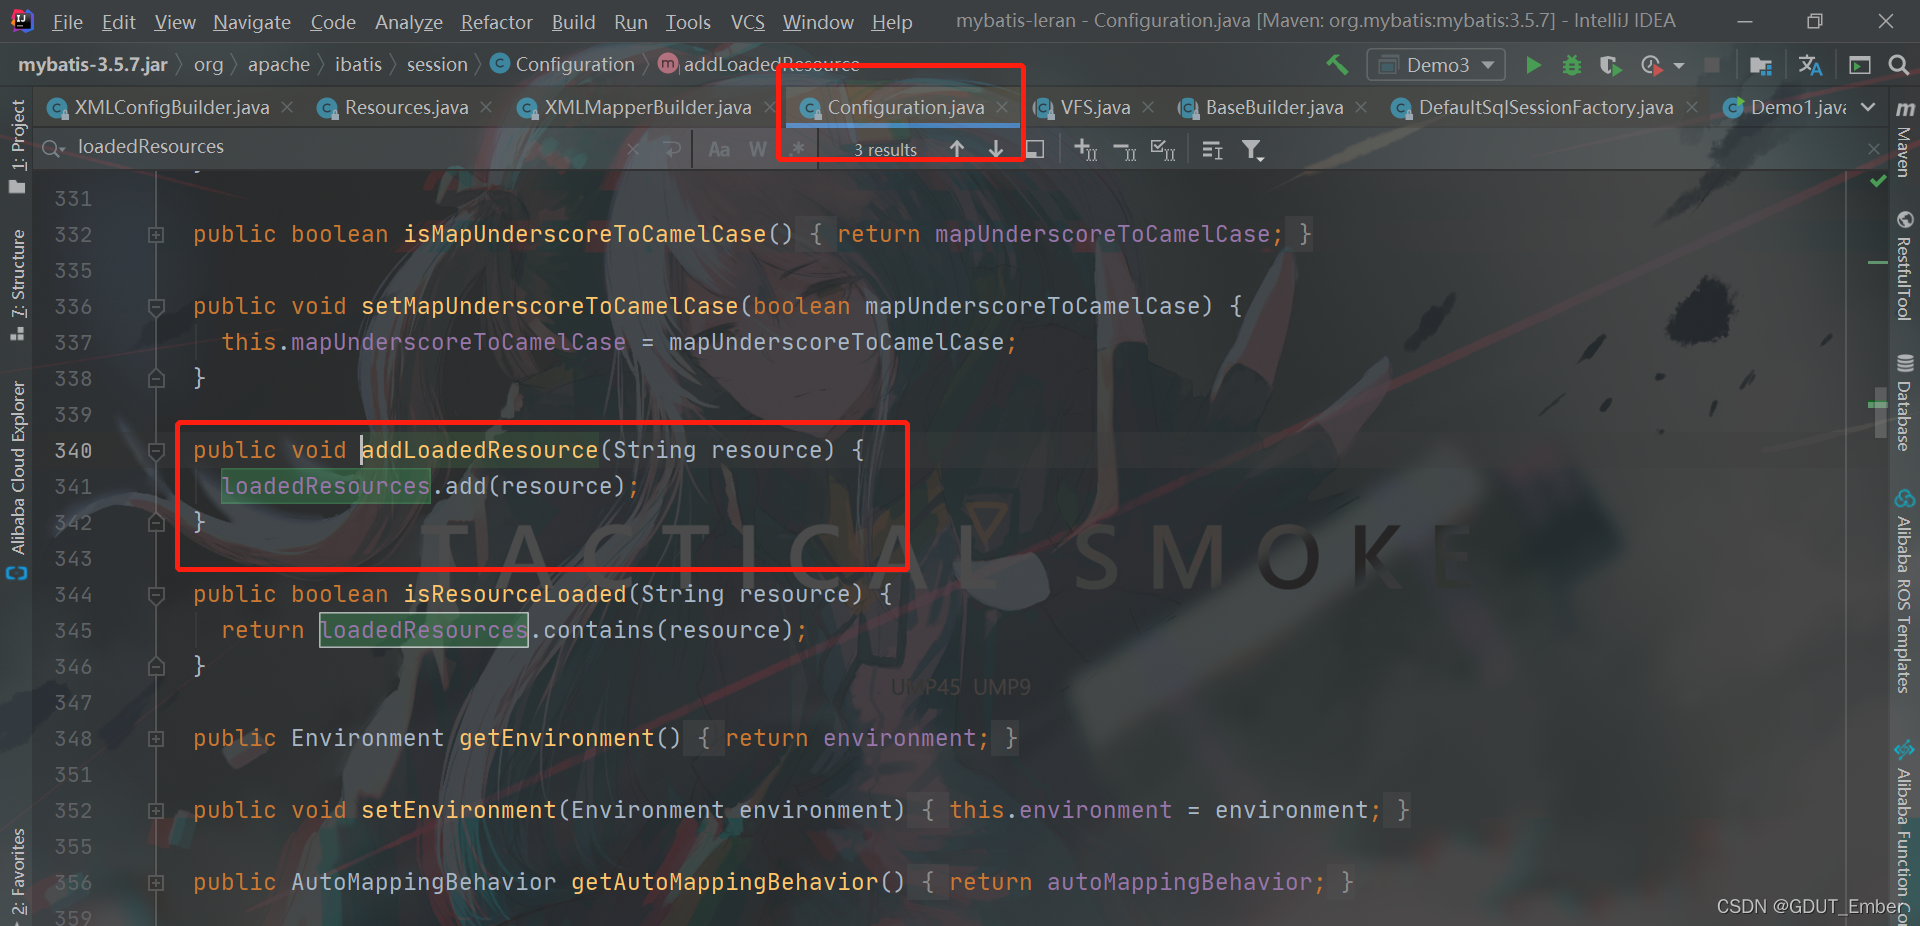Add selection for next occurrence

1086,149
